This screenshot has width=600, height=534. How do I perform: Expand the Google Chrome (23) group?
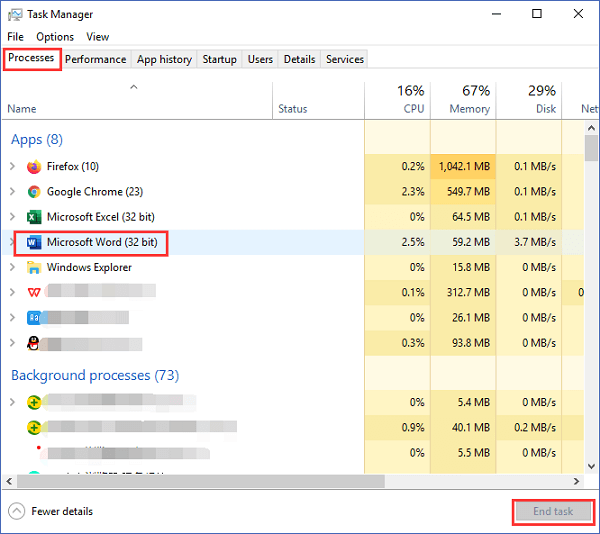[x=12, y=192]
